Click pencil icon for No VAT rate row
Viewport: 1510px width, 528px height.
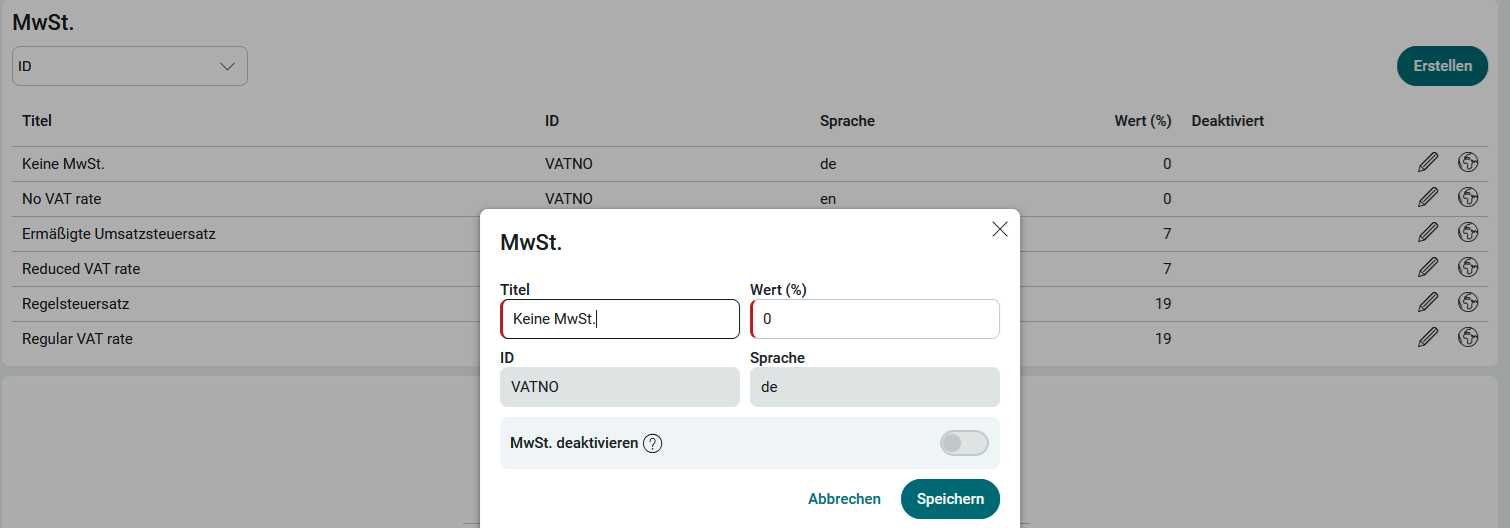(x=1428, y=198)
